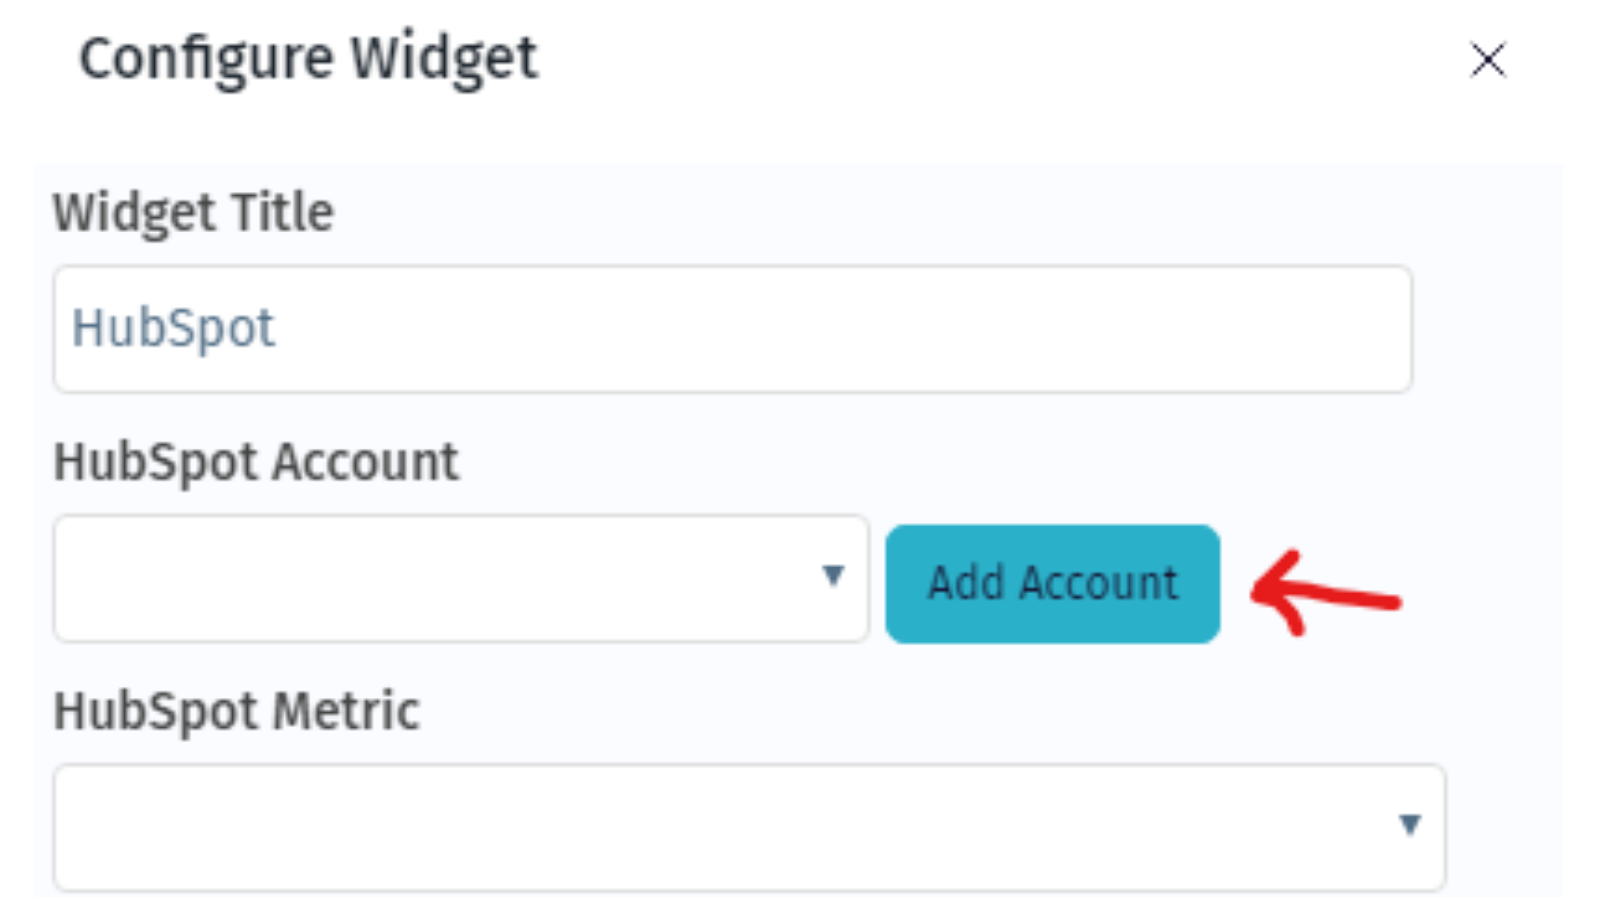Focus the HubSpot Metric combo box
This screenshot has height=900, width=1600.
(x=700, y=824)
